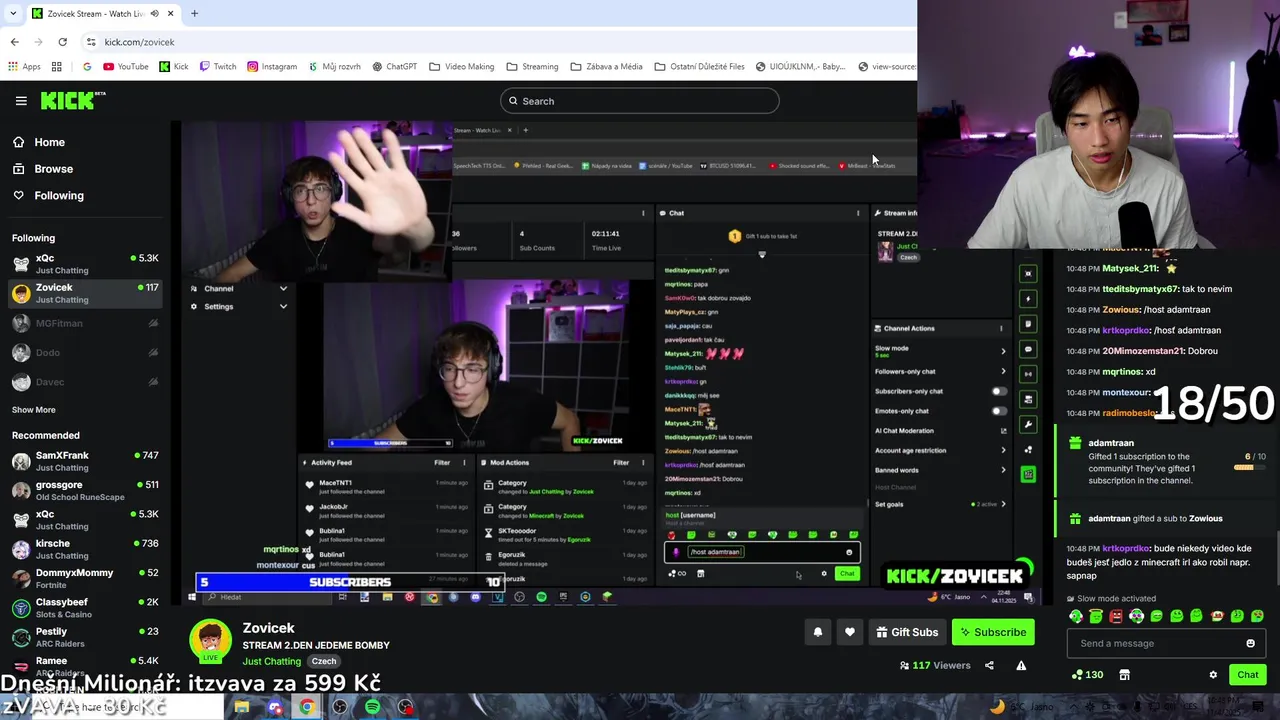
Task: Open the Můj rozvrh bookmark
Action: 334,67
